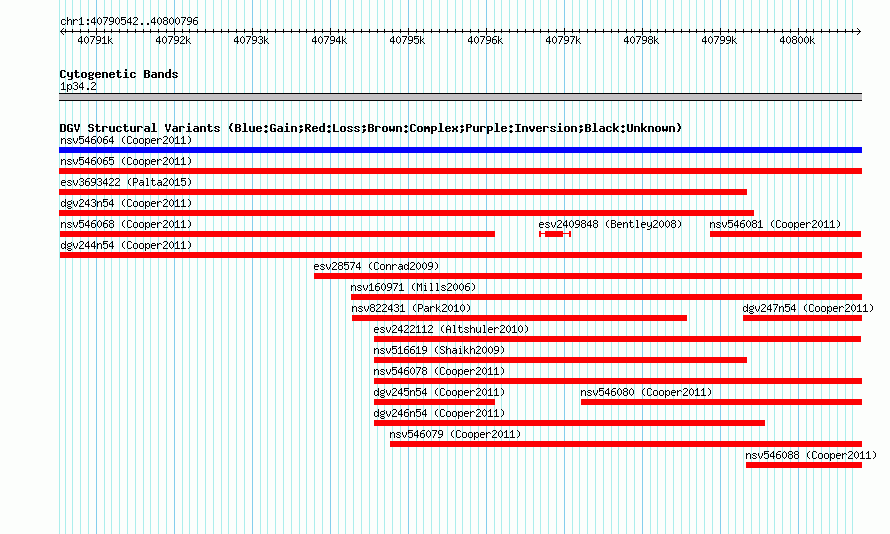Click the 40800k ruler tick label
The height and width of the screenshot is (534, 890).
coord(797,40)
